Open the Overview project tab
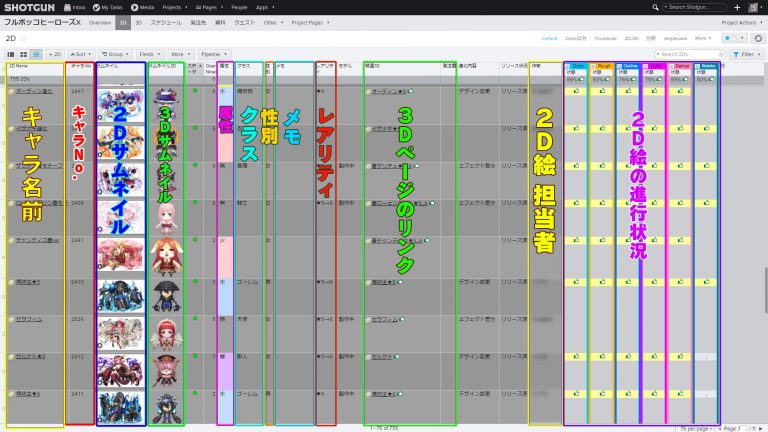Image resolution: width=768 pixels, height=432 pixels. (100, 21)
